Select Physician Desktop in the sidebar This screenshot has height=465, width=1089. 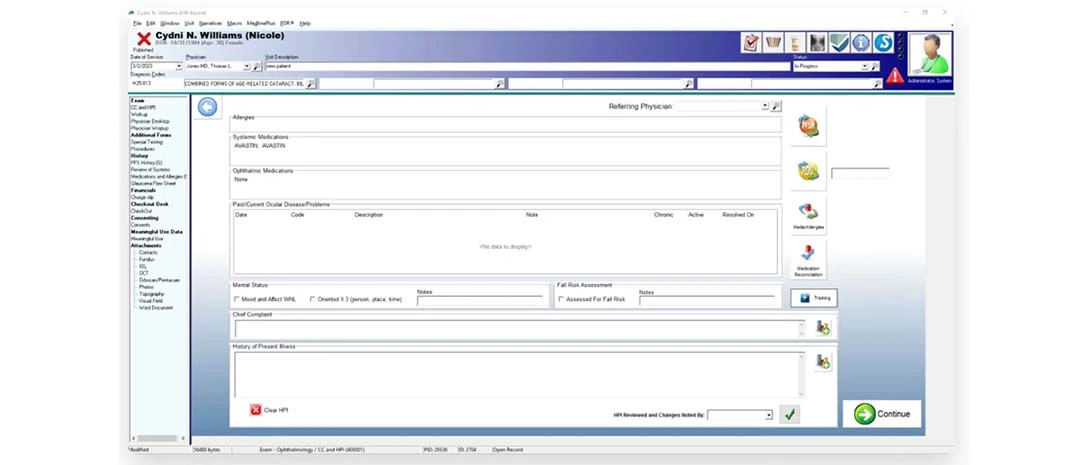point(149,121)
